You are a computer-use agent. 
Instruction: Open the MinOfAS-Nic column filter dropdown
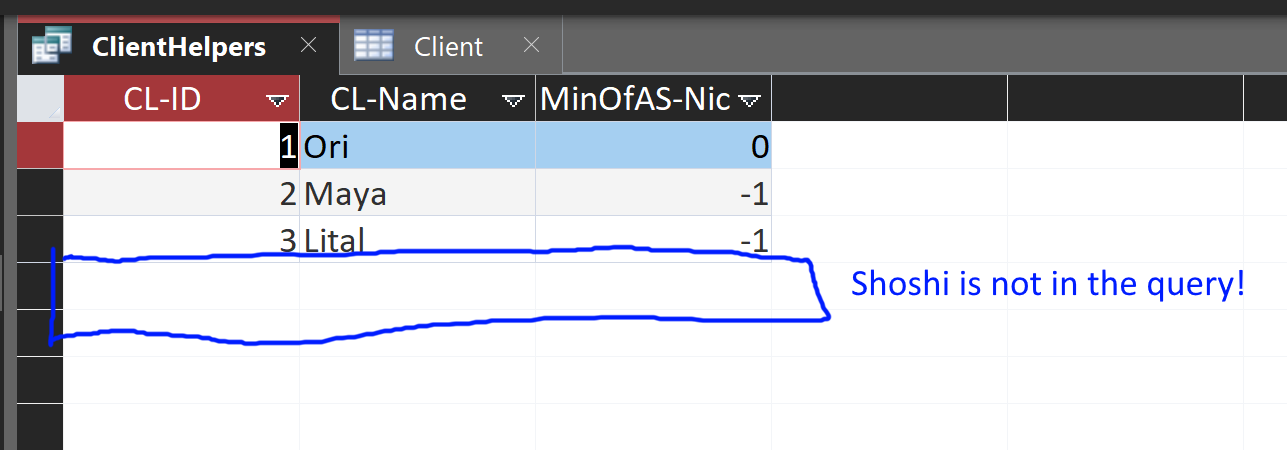tap(749, 99)
